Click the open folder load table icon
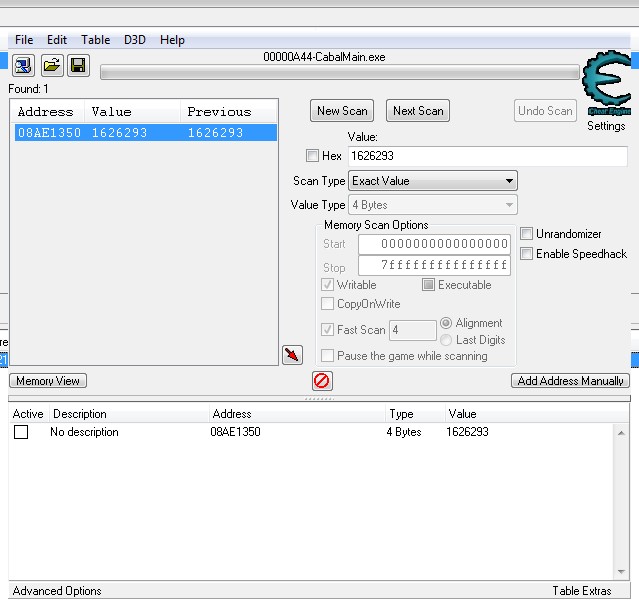The width and height of the screenshot is (639, 607). [x=51, y=67]
